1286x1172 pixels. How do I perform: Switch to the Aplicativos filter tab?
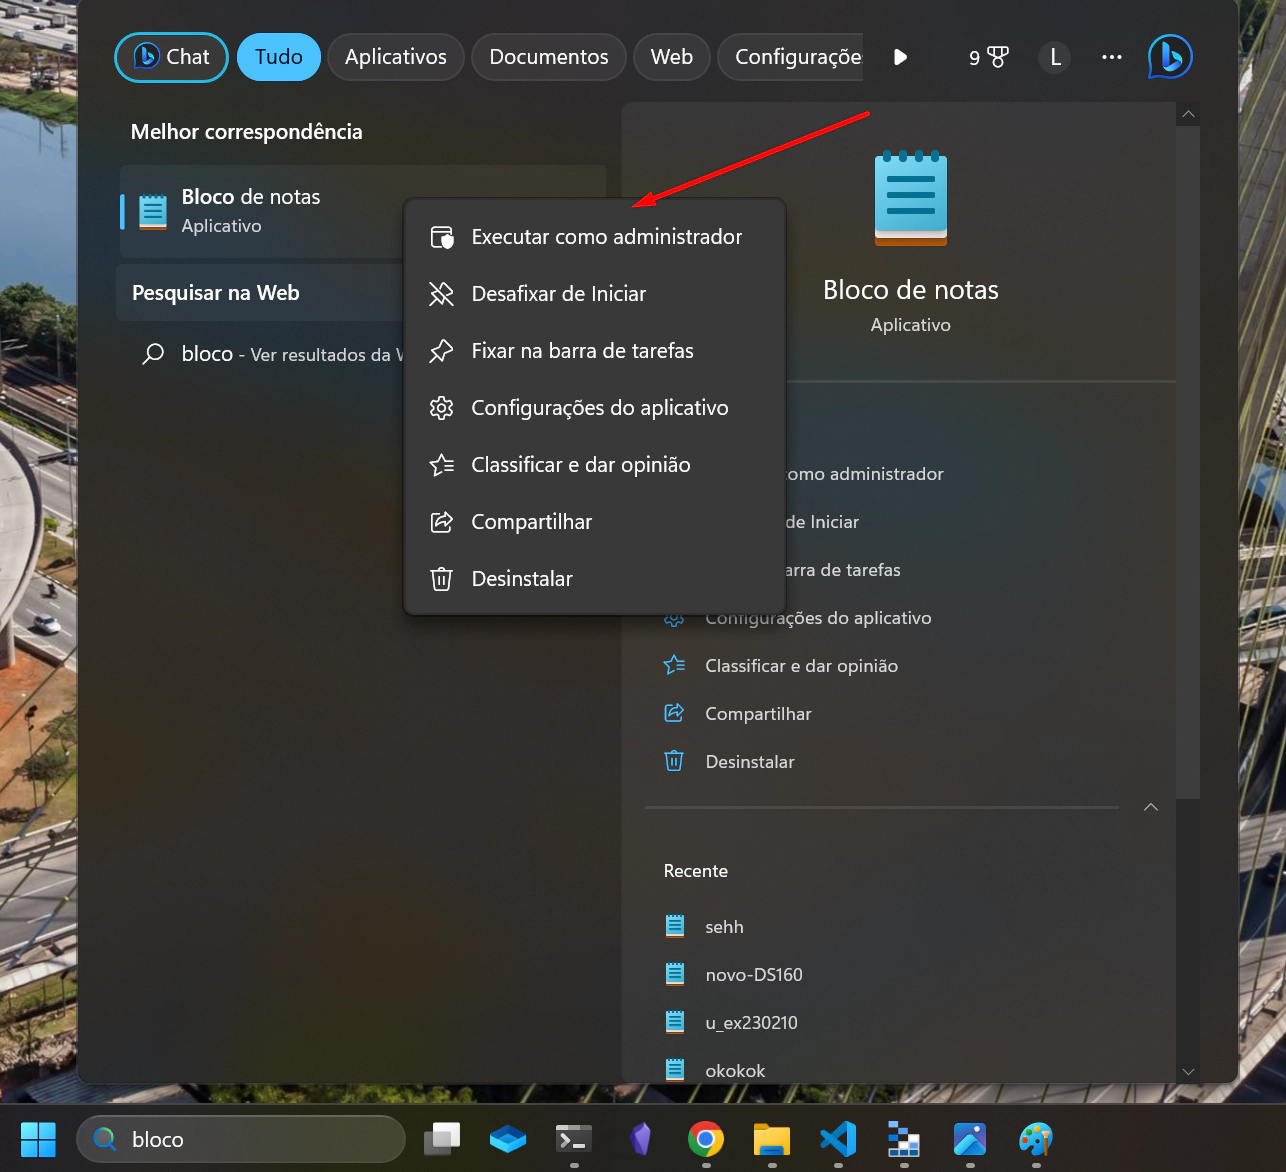click(x=395, y=57)
